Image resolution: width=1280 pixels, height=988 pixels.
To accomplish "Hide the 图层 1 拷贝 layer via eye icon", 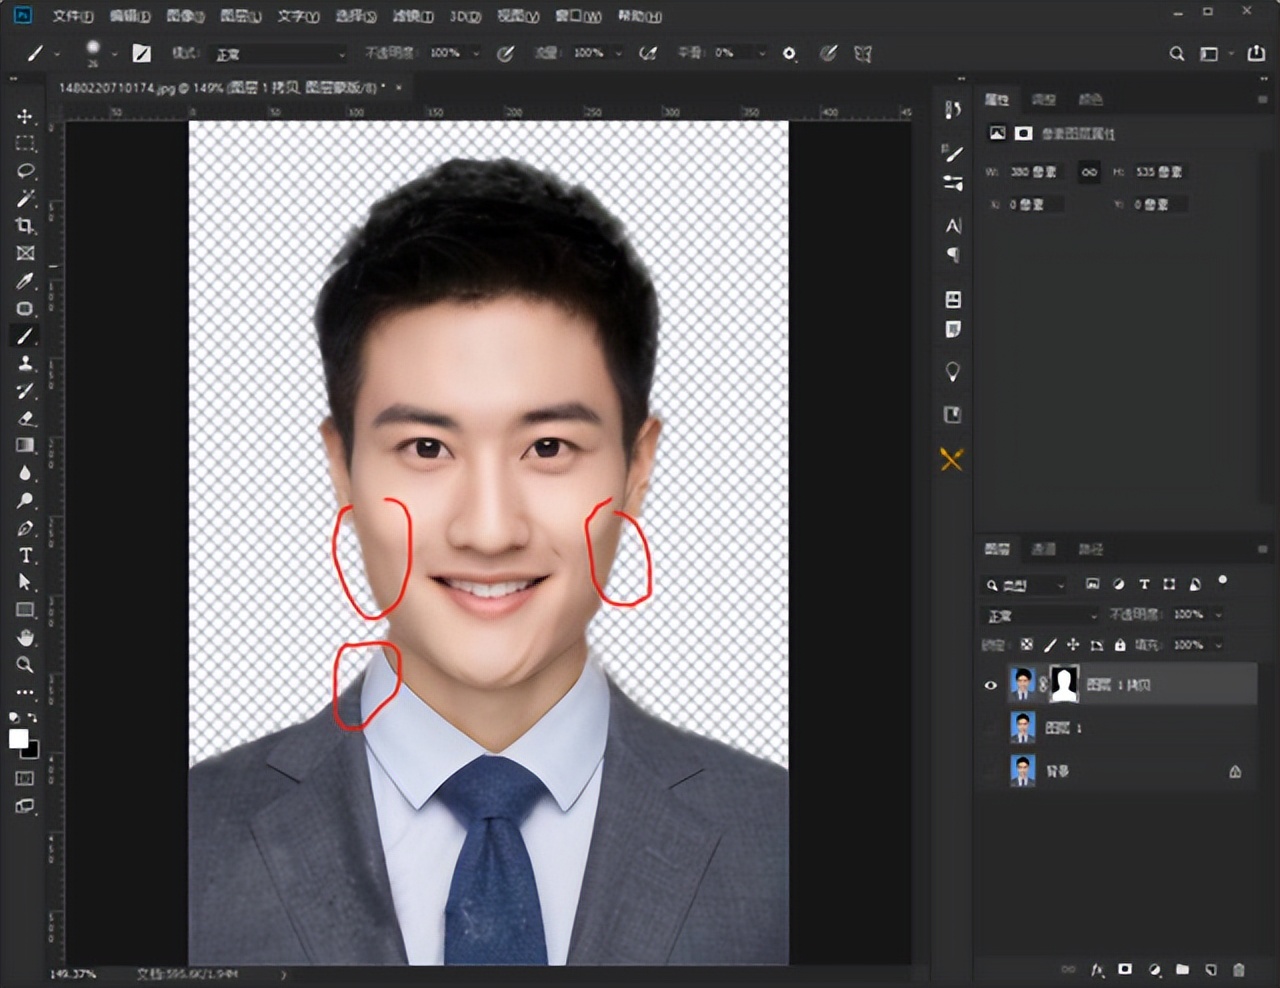I will point(991,685).
